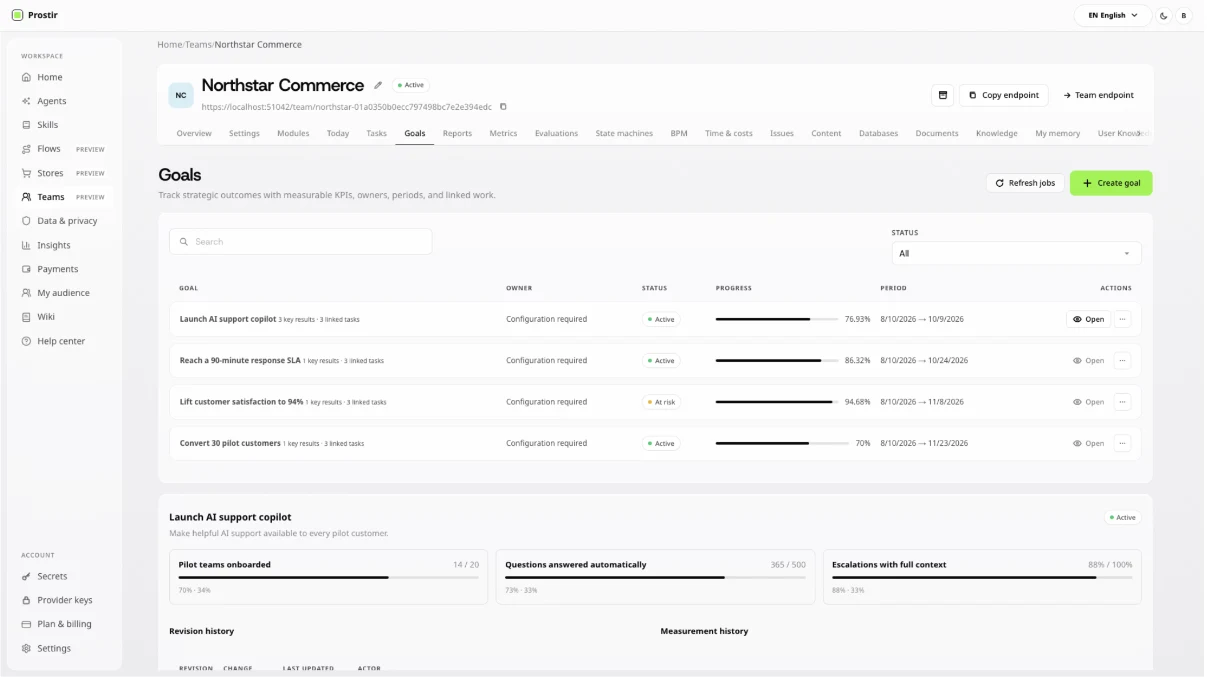This screenshot has width=1207, height=677.
Task: Switch to the Metrics tab
Action: pos(503,133)
